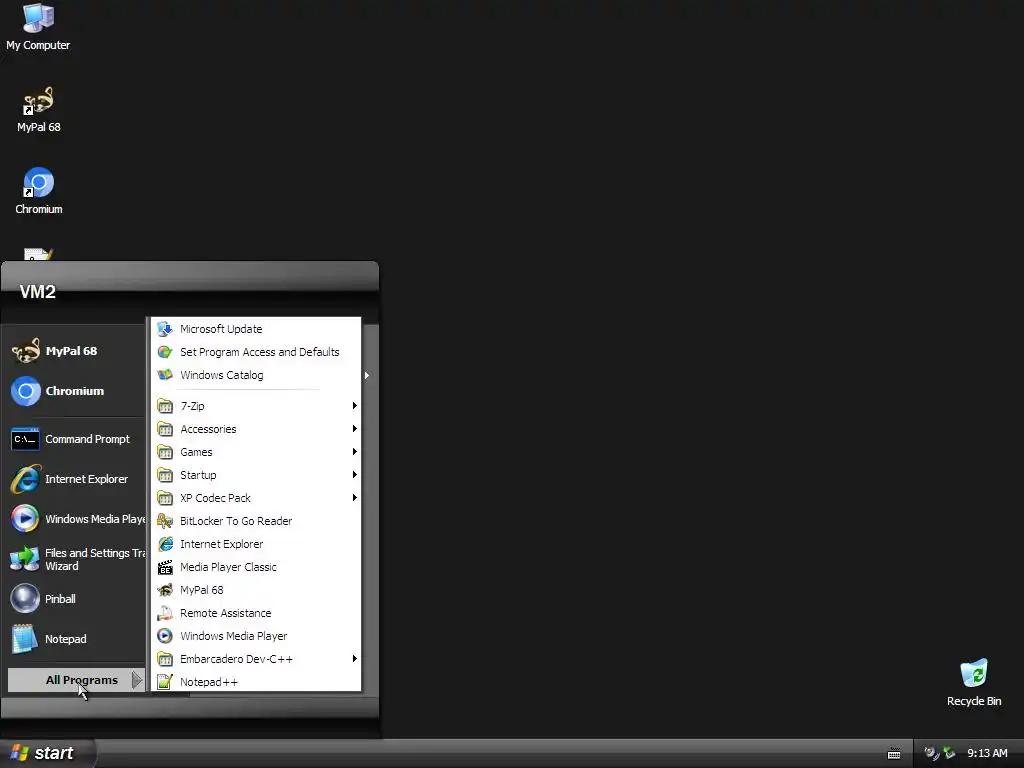1024x768 pixels.
Task: Click the second system tray network icon
Action: click(x=949, y=753)
